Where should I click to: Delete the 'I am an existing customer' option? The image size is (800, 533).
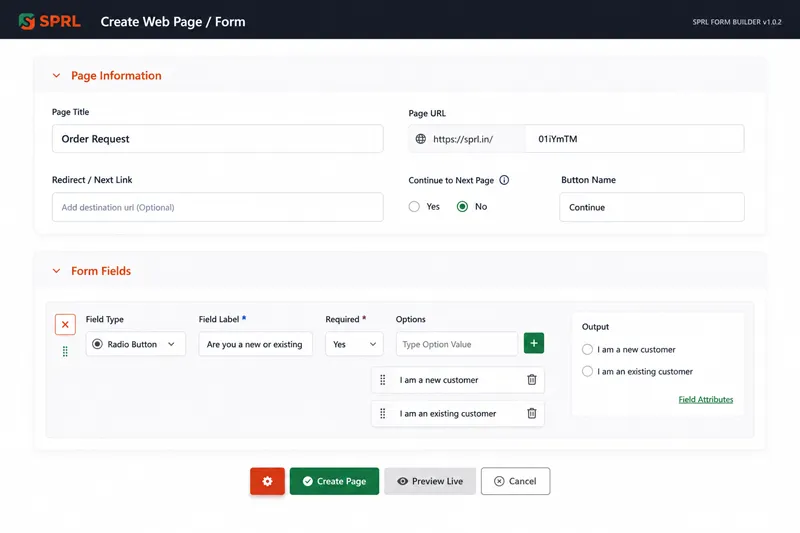[x=532, y=413]
